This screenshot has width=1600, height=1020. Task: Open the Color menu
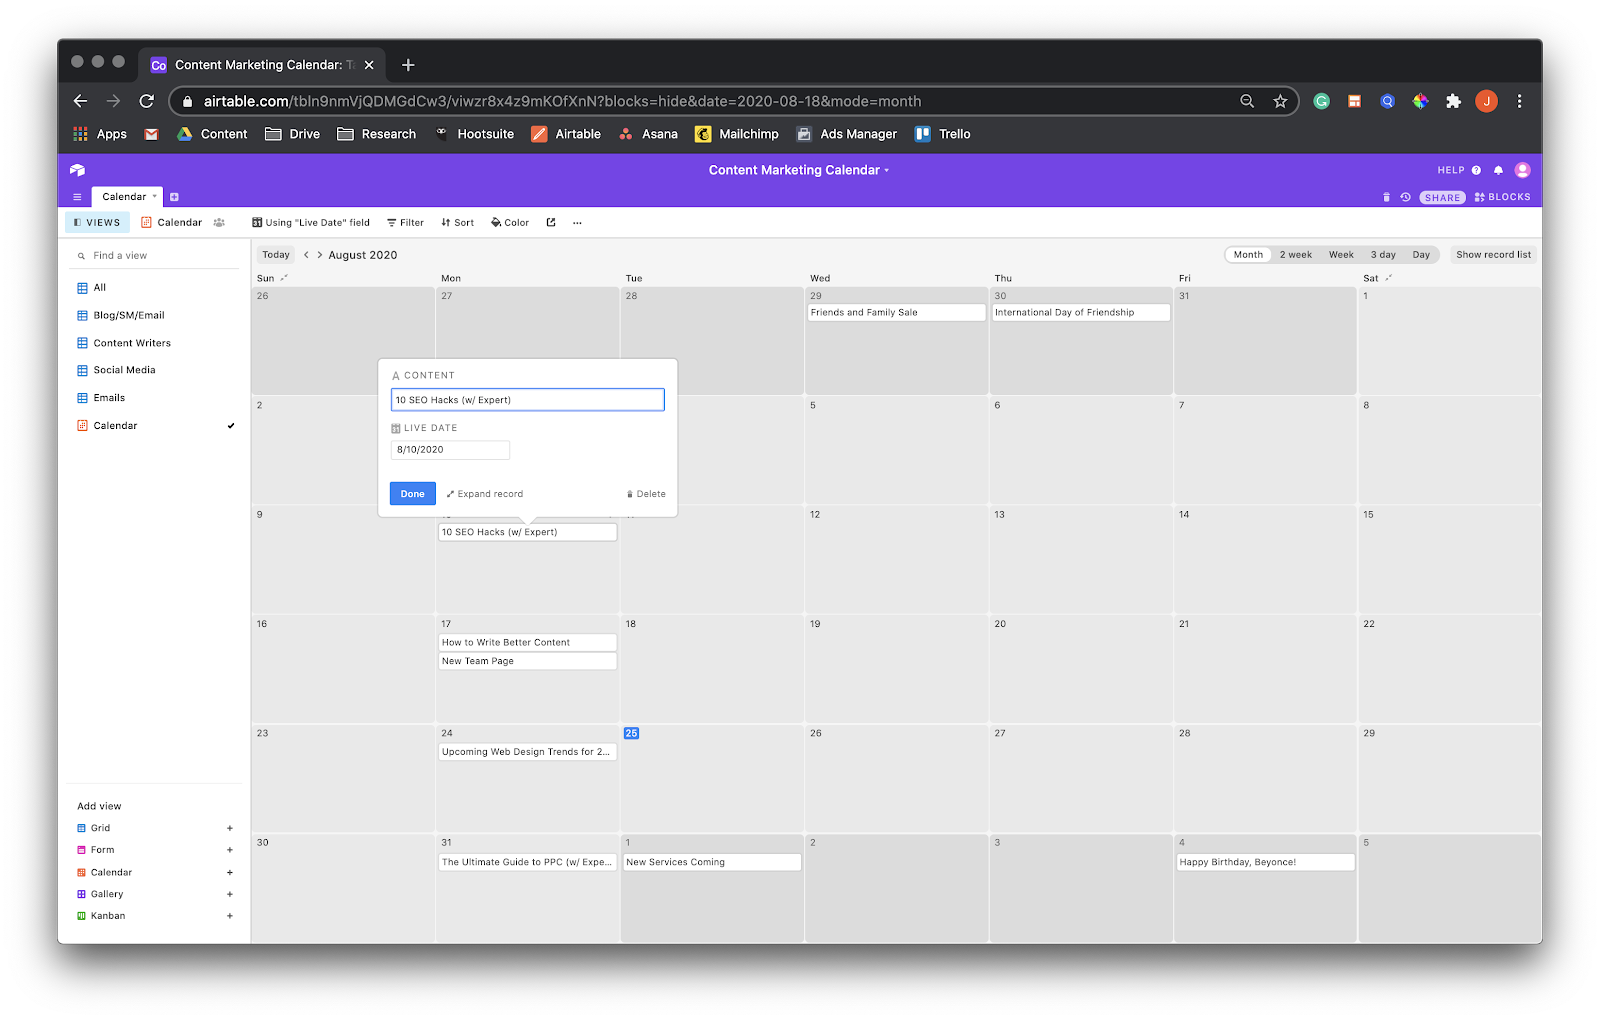[x=510, y=223]
